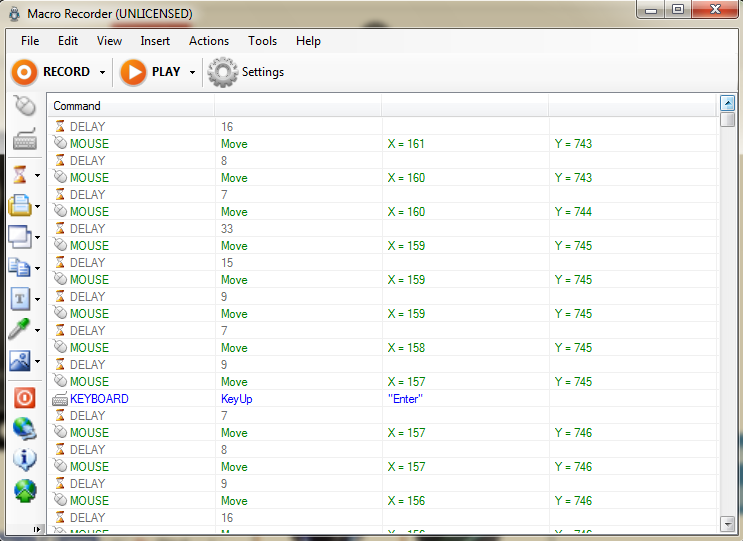The width and height of the screenshot is (743, 541).
Task: Select the MOUSE row with X = 158
Action: tap(383, 348)
